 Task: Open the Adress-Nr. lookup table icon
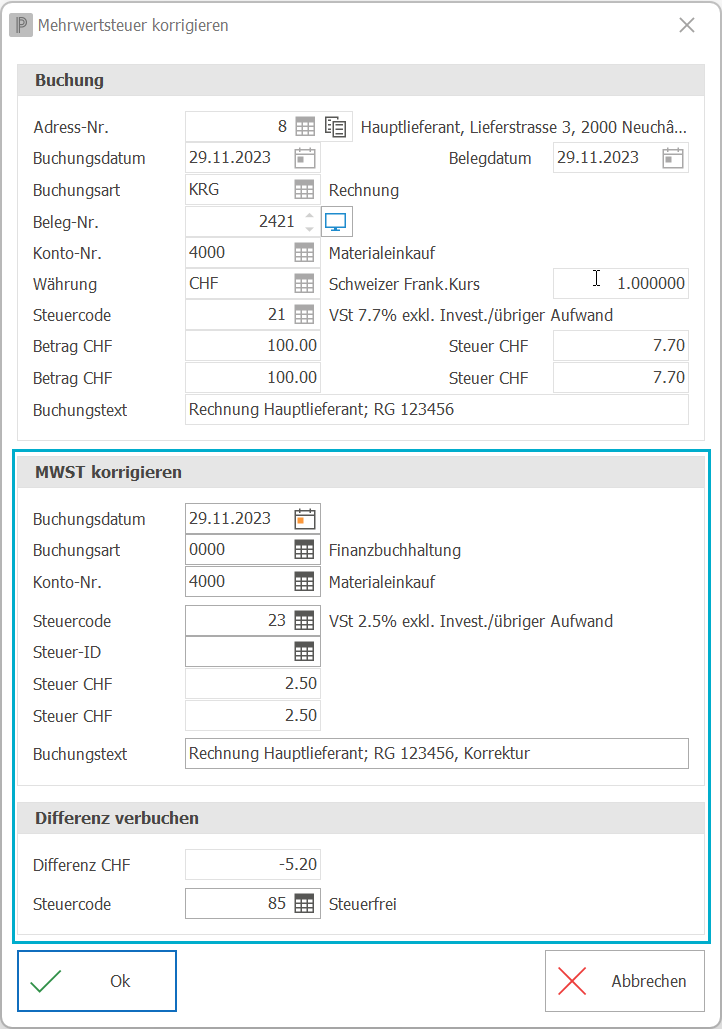tap(305, 127)
